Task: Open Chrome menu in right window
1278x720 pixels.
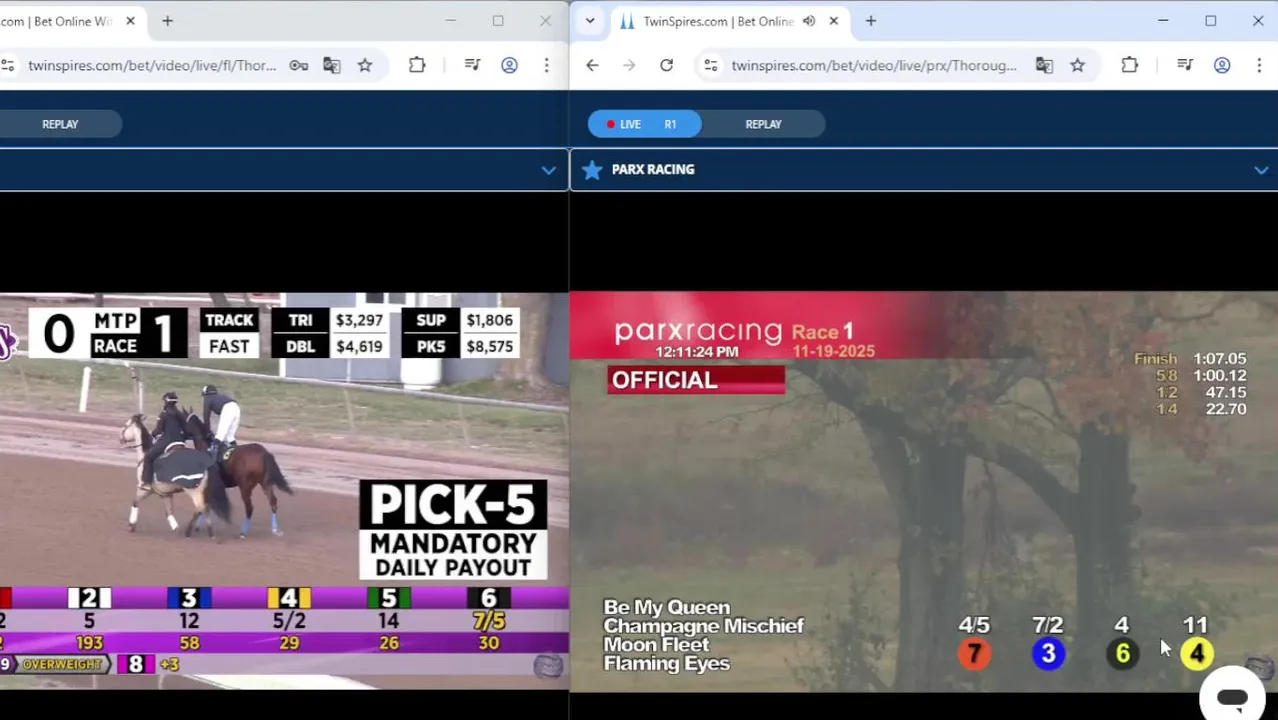Action: pos(1258,65)
